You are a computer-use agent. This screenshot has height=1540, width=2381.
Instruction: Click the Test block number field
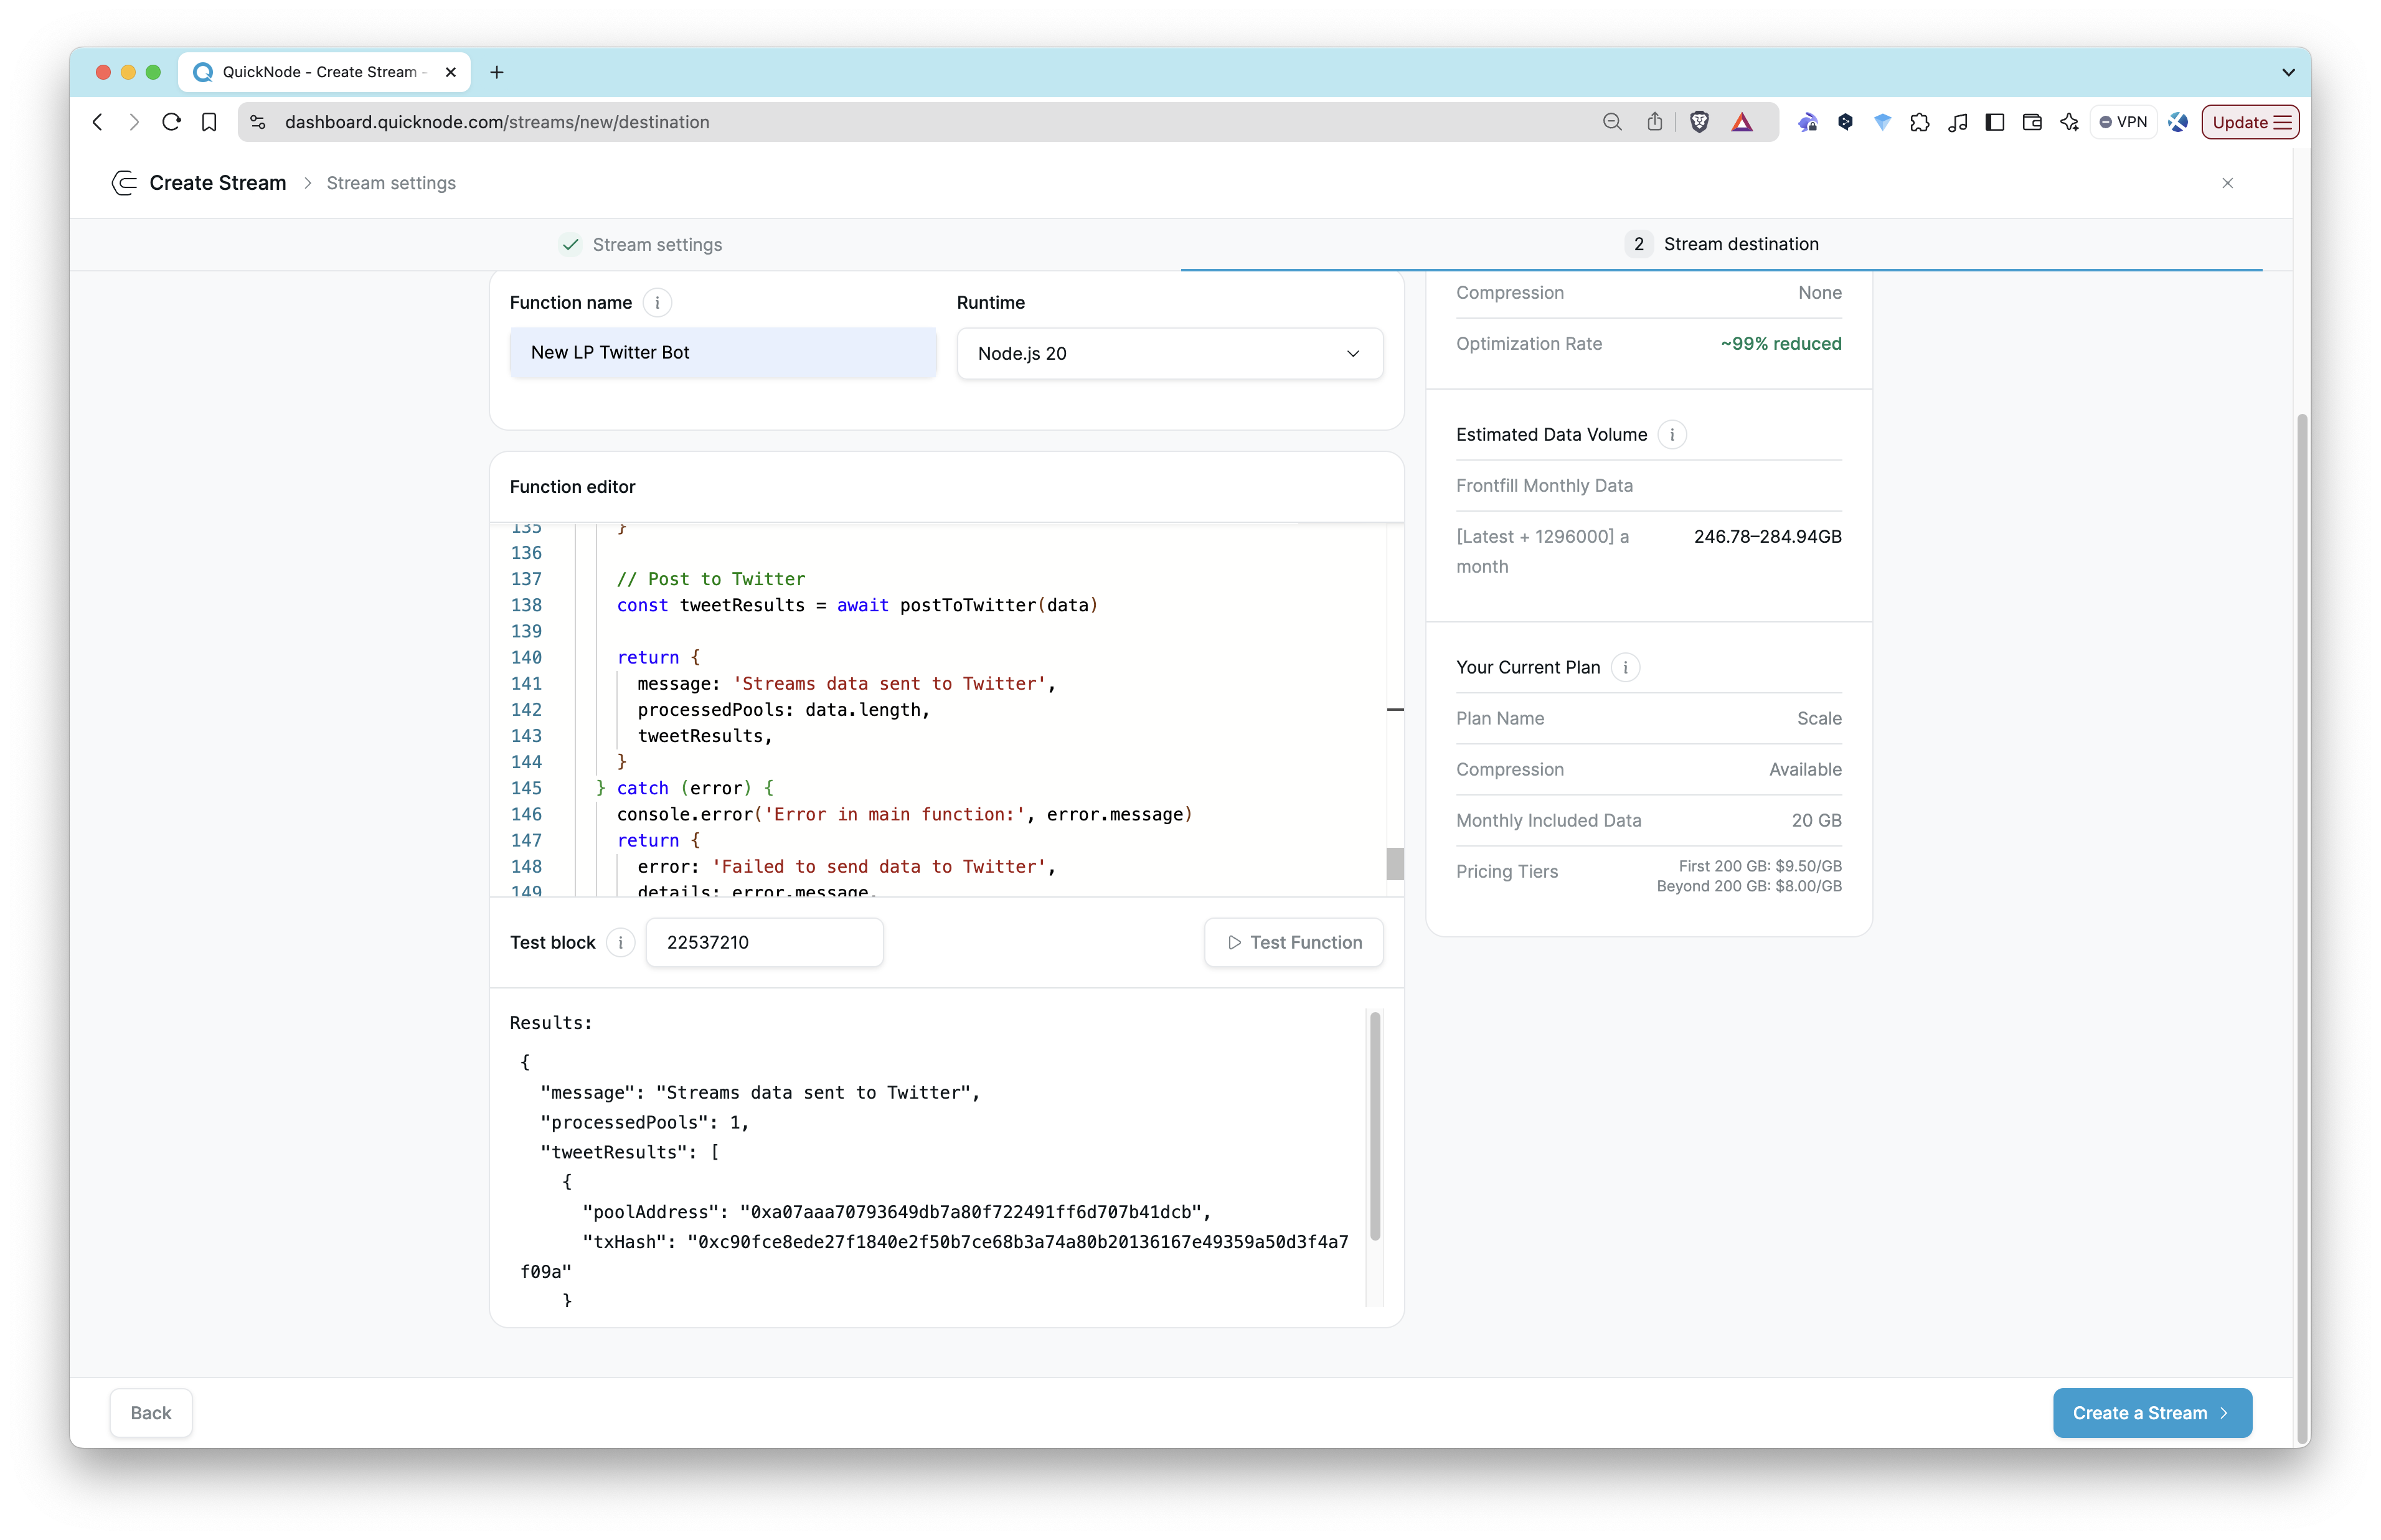pos(764,942)
